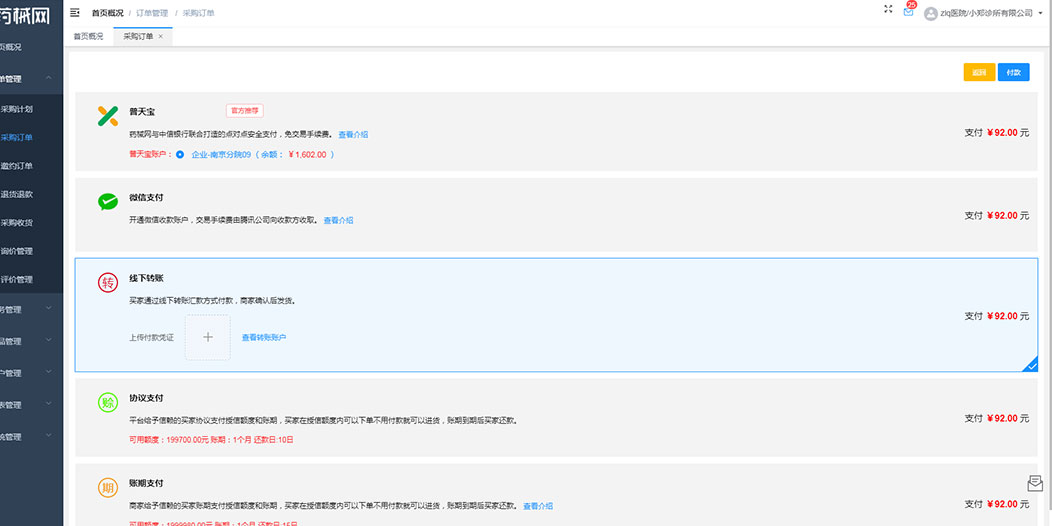This screenshot has height=526, width=1052.
Task: Click the company name zlq医院/小郑诊所有限公司
Action: point(986,13)
